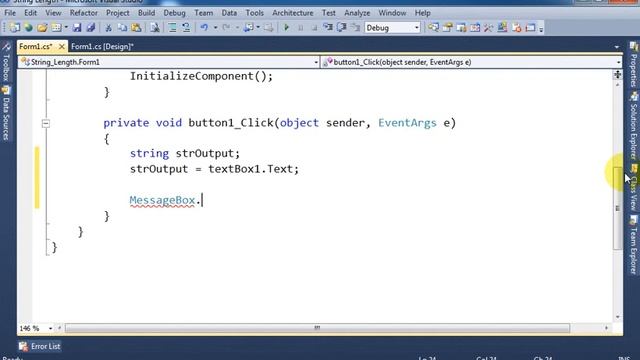Click the Redo arrow icon
Screen dimensions: 640x360
click(x=226, y=28)
